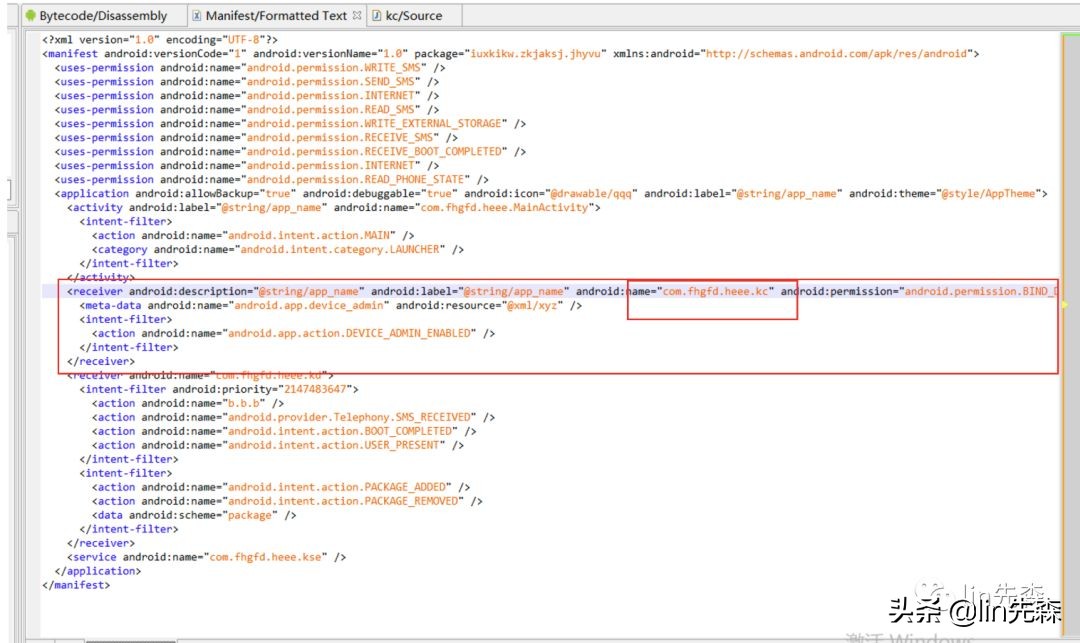Click the com.fhgfd.heee.kc receiver name

coord(717,292)
